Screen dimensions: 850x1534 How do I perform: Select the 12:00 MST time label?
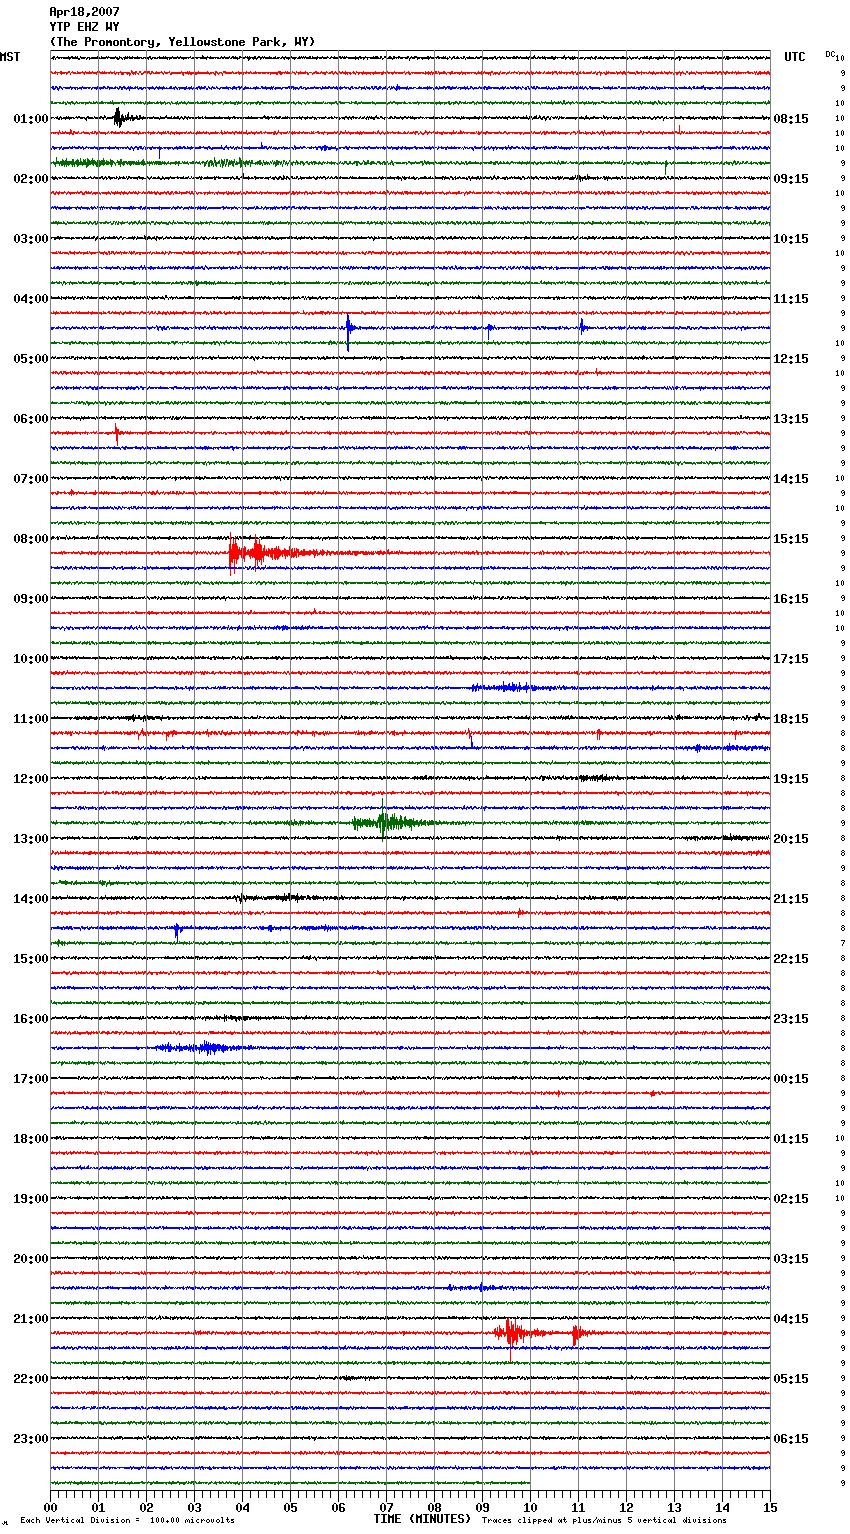(x=31, y=779)
